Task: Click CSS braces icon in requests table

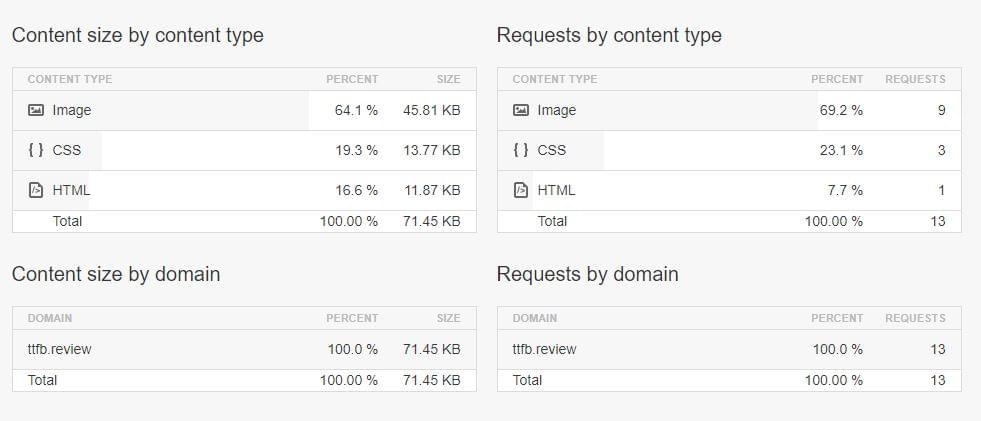Action: click(x=521, y=150)
